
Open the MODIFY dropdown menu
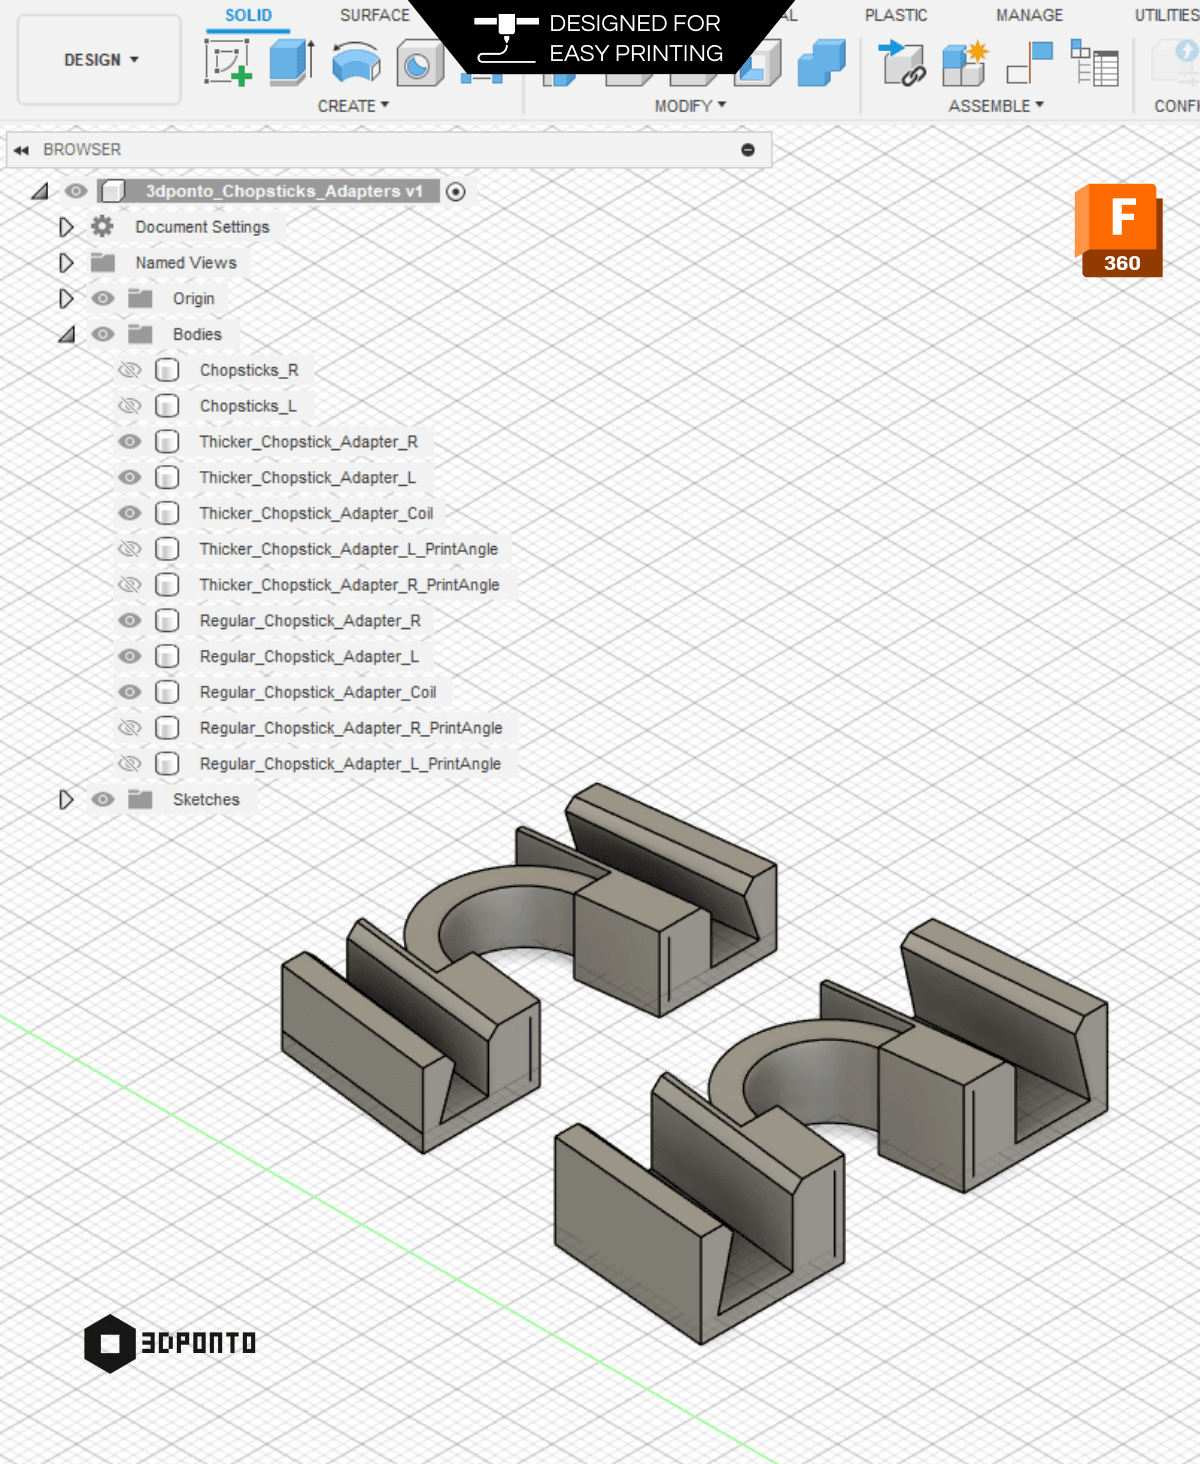[x=690, y=106]
